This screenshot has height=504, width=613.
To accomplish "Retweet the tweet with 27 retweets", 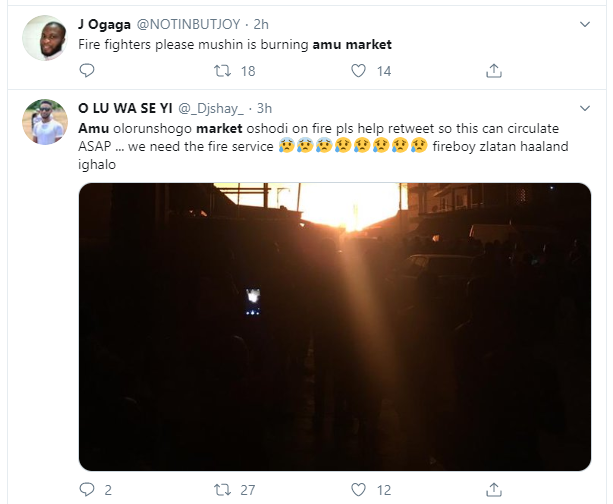I will (x=222, y=490).
